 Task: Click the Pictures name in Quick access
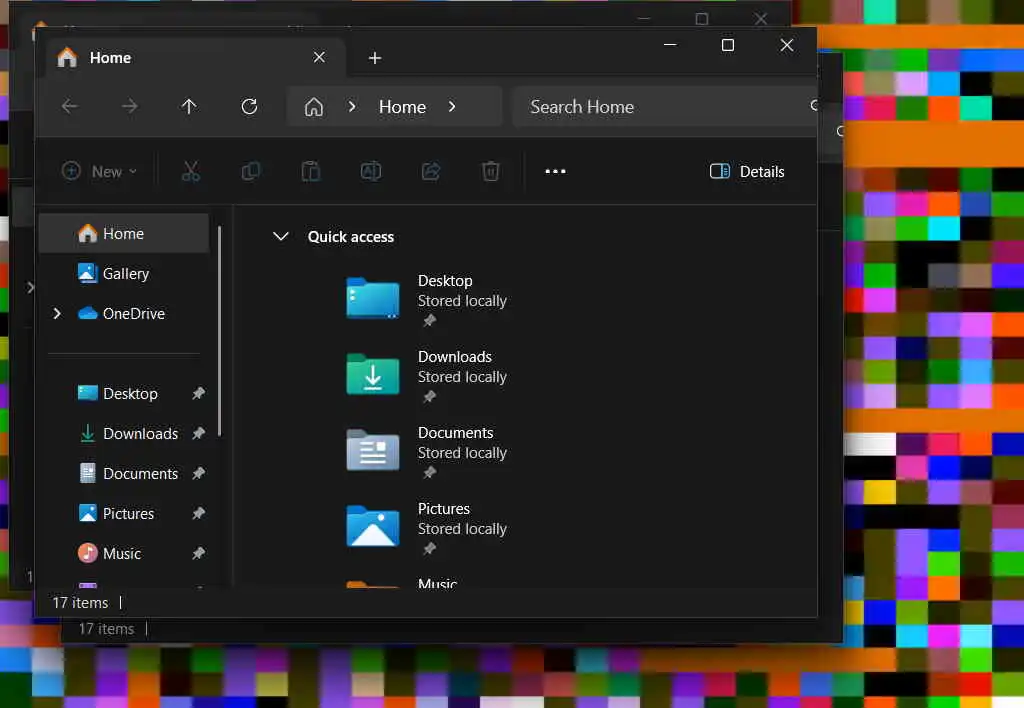click(x=444, y=508)
